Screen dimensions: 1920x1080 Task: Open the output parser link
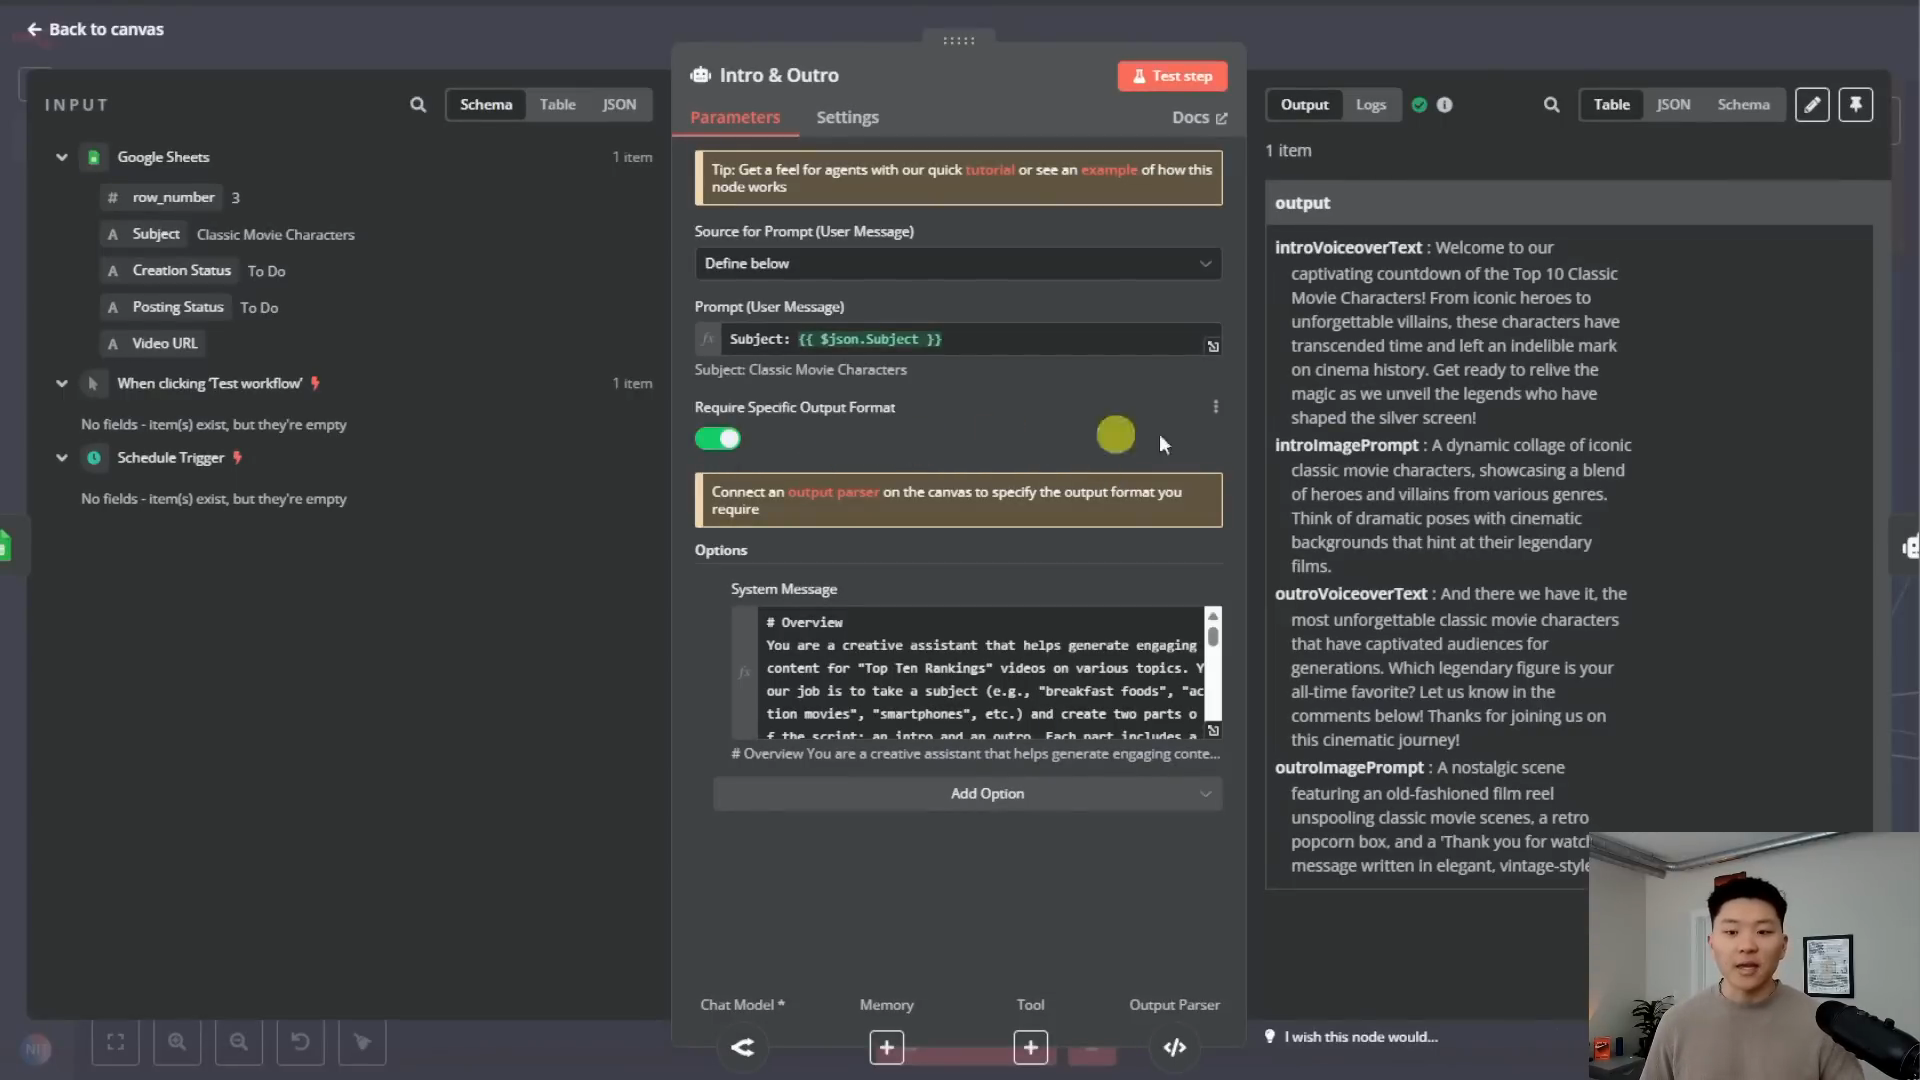click(x=833, y=492)
